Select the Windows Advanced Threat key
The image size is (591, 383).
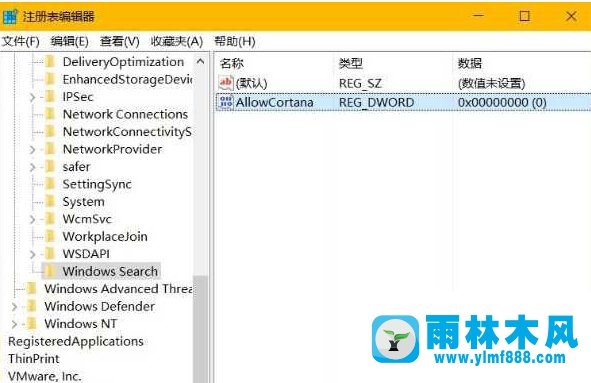118,289
